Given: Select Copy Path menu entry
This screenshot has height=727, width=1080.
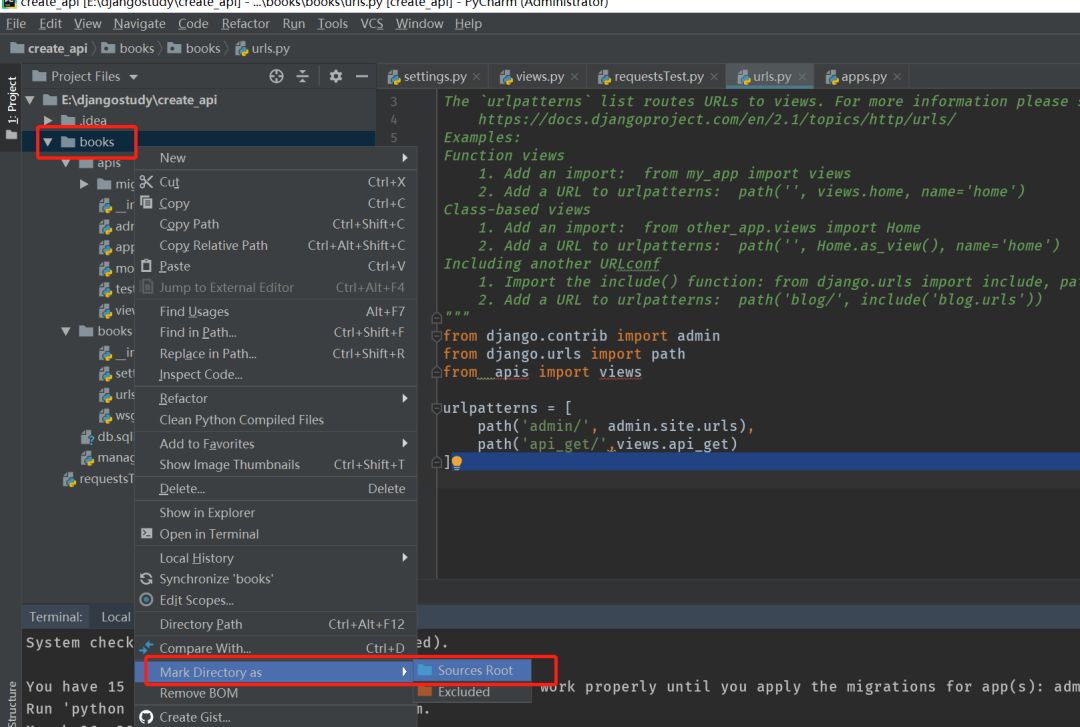Looking at the screenshot, I should click(276, 224).
